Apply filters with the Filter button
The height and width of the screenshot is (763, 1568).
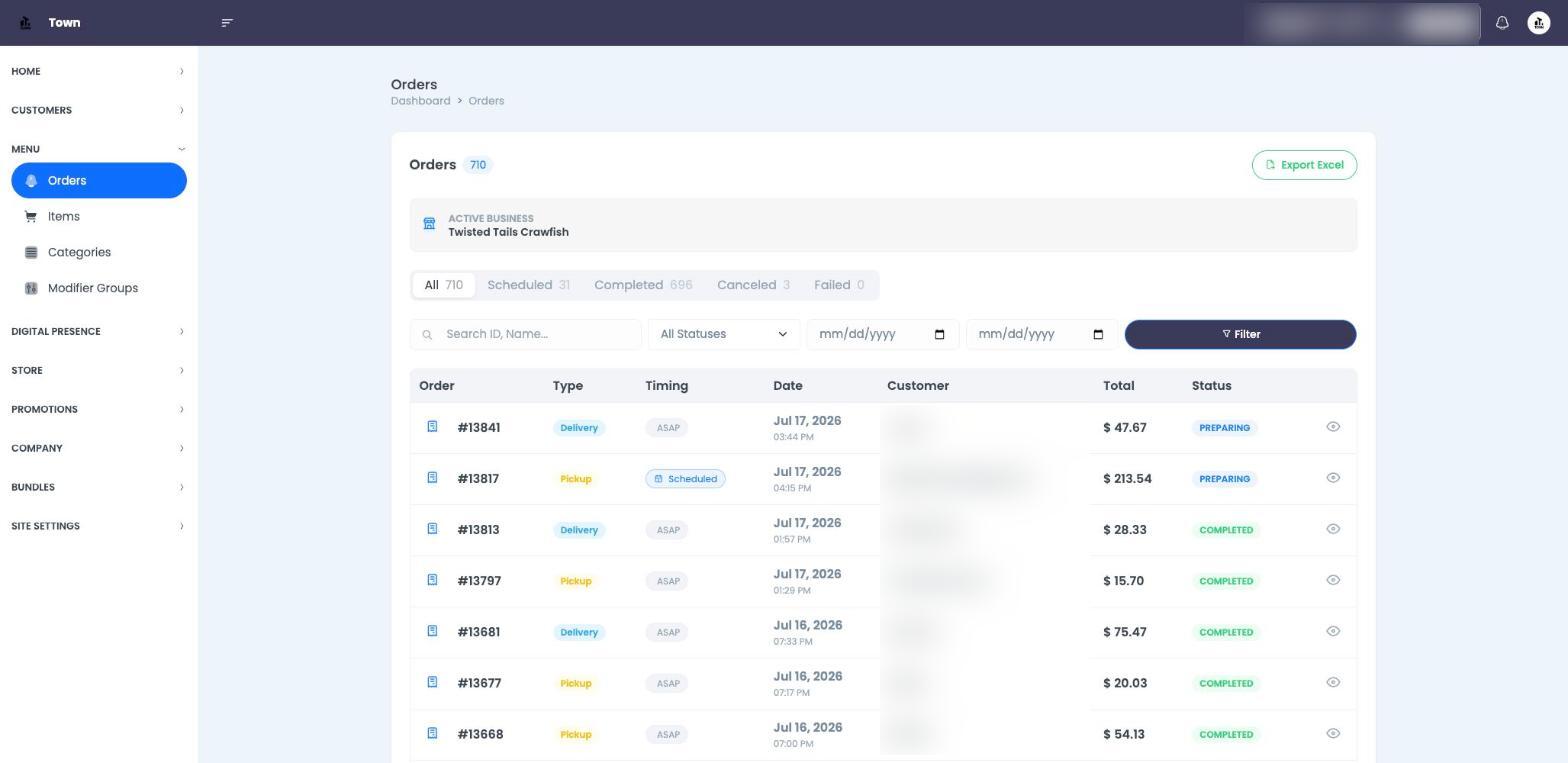[1240, 334]
